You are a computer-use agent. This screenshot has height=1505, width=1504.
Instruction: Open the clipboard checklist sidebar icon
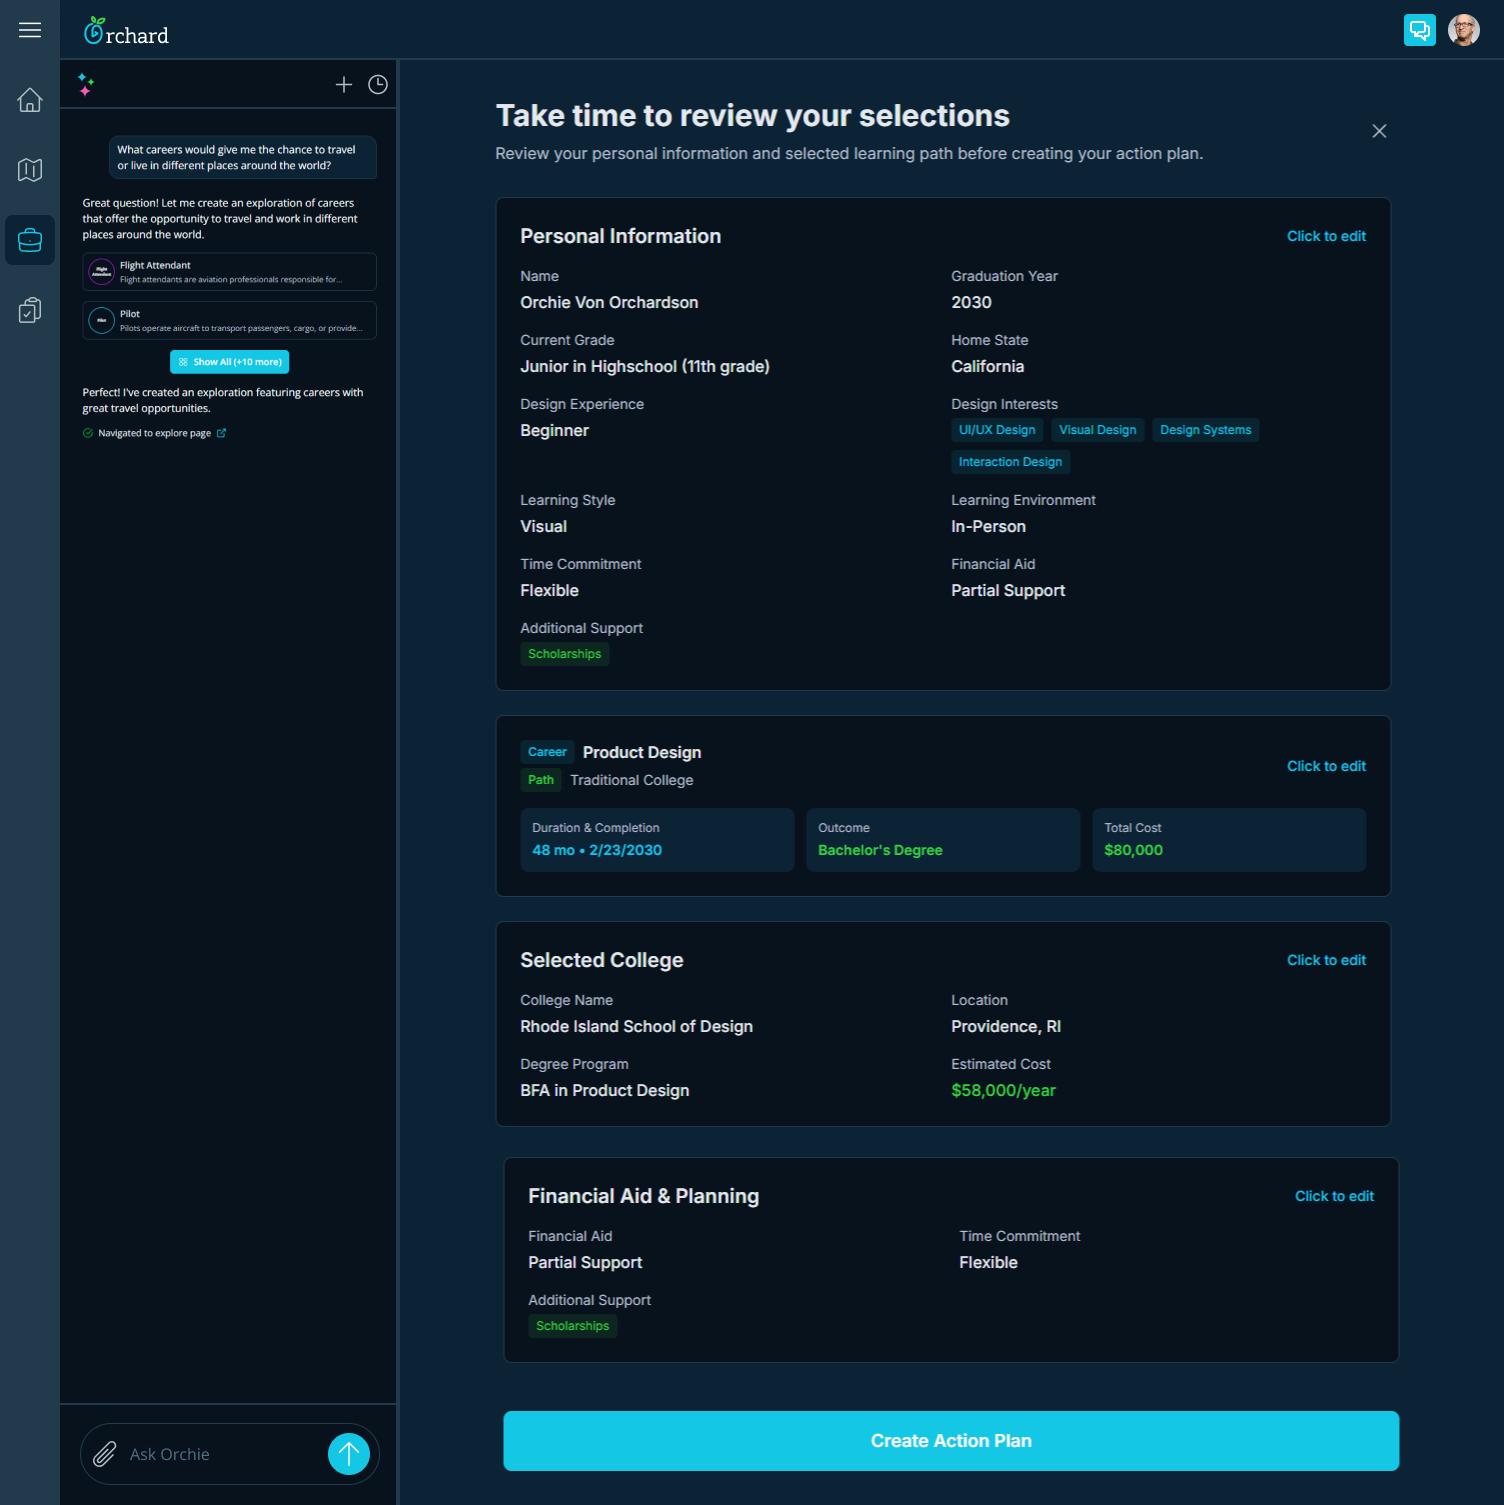pos(30,311)
